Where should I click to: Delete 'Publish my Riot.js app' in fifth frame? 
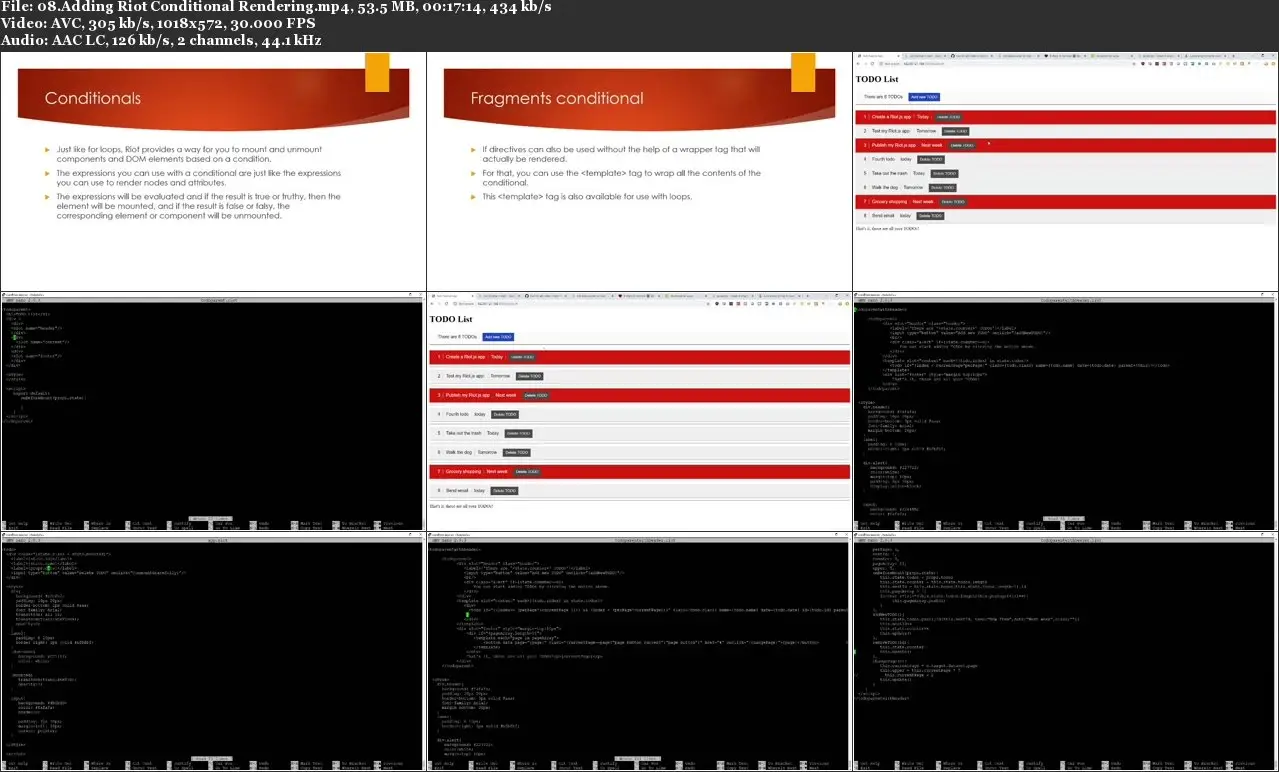pyautogui.click(x=537, y=395)
